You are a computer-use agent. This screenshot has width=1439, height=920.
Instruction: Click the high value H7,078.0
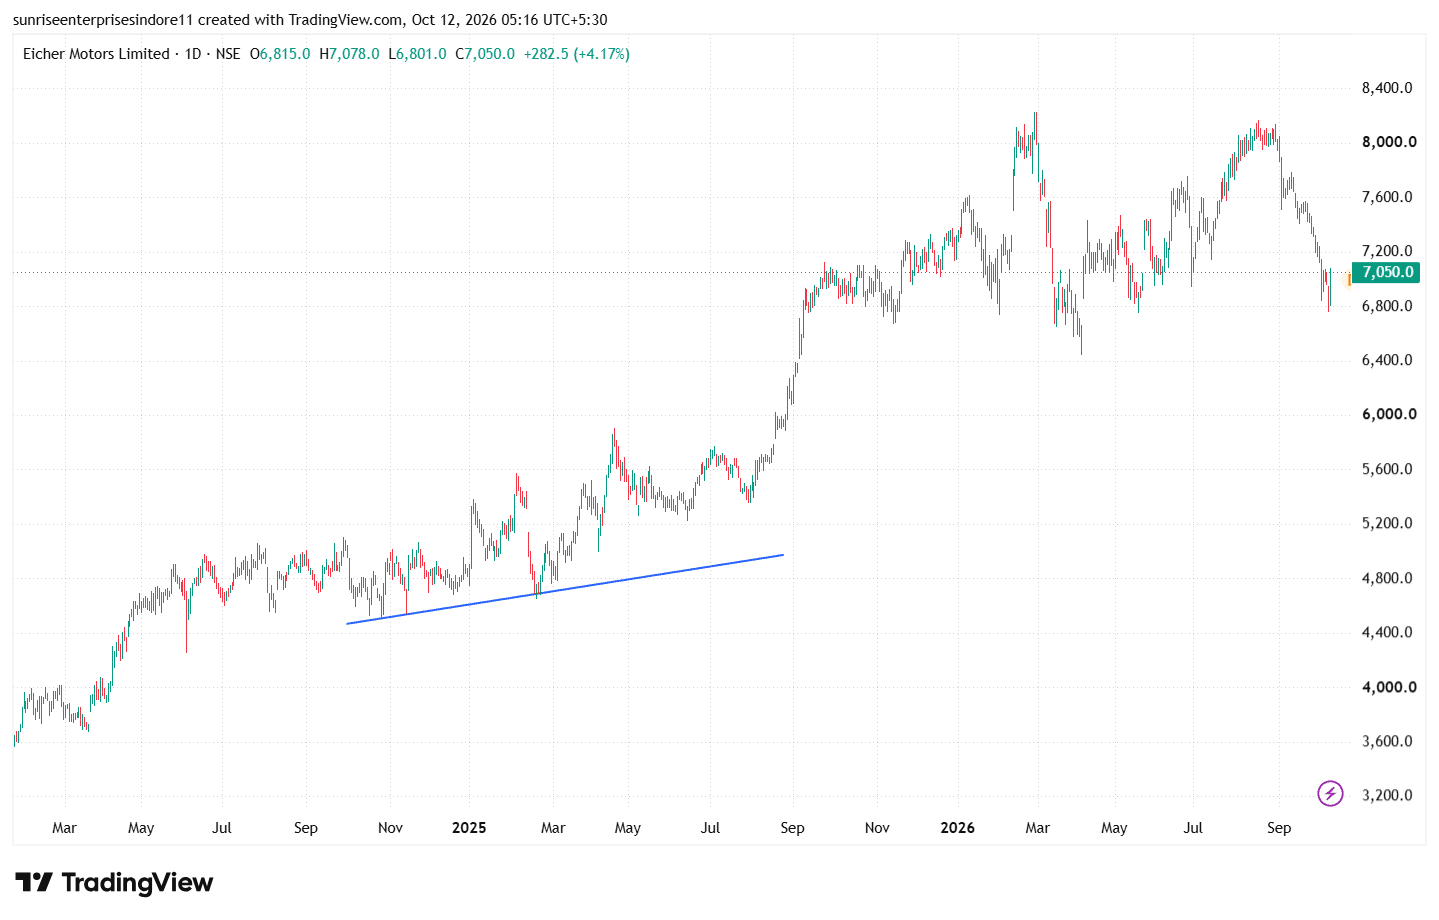point(349,54)
